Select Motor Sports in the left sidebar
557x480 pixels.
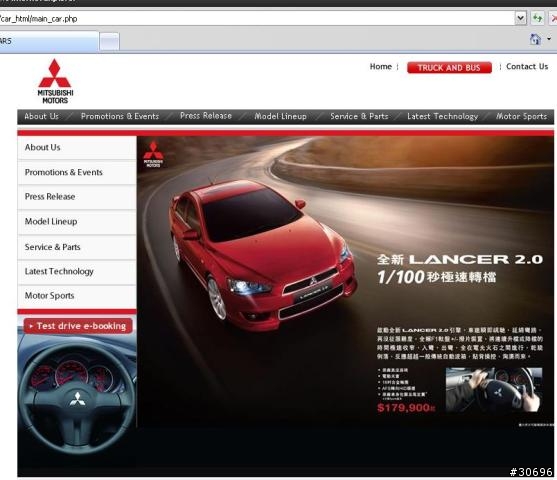(x=77, y=296)
